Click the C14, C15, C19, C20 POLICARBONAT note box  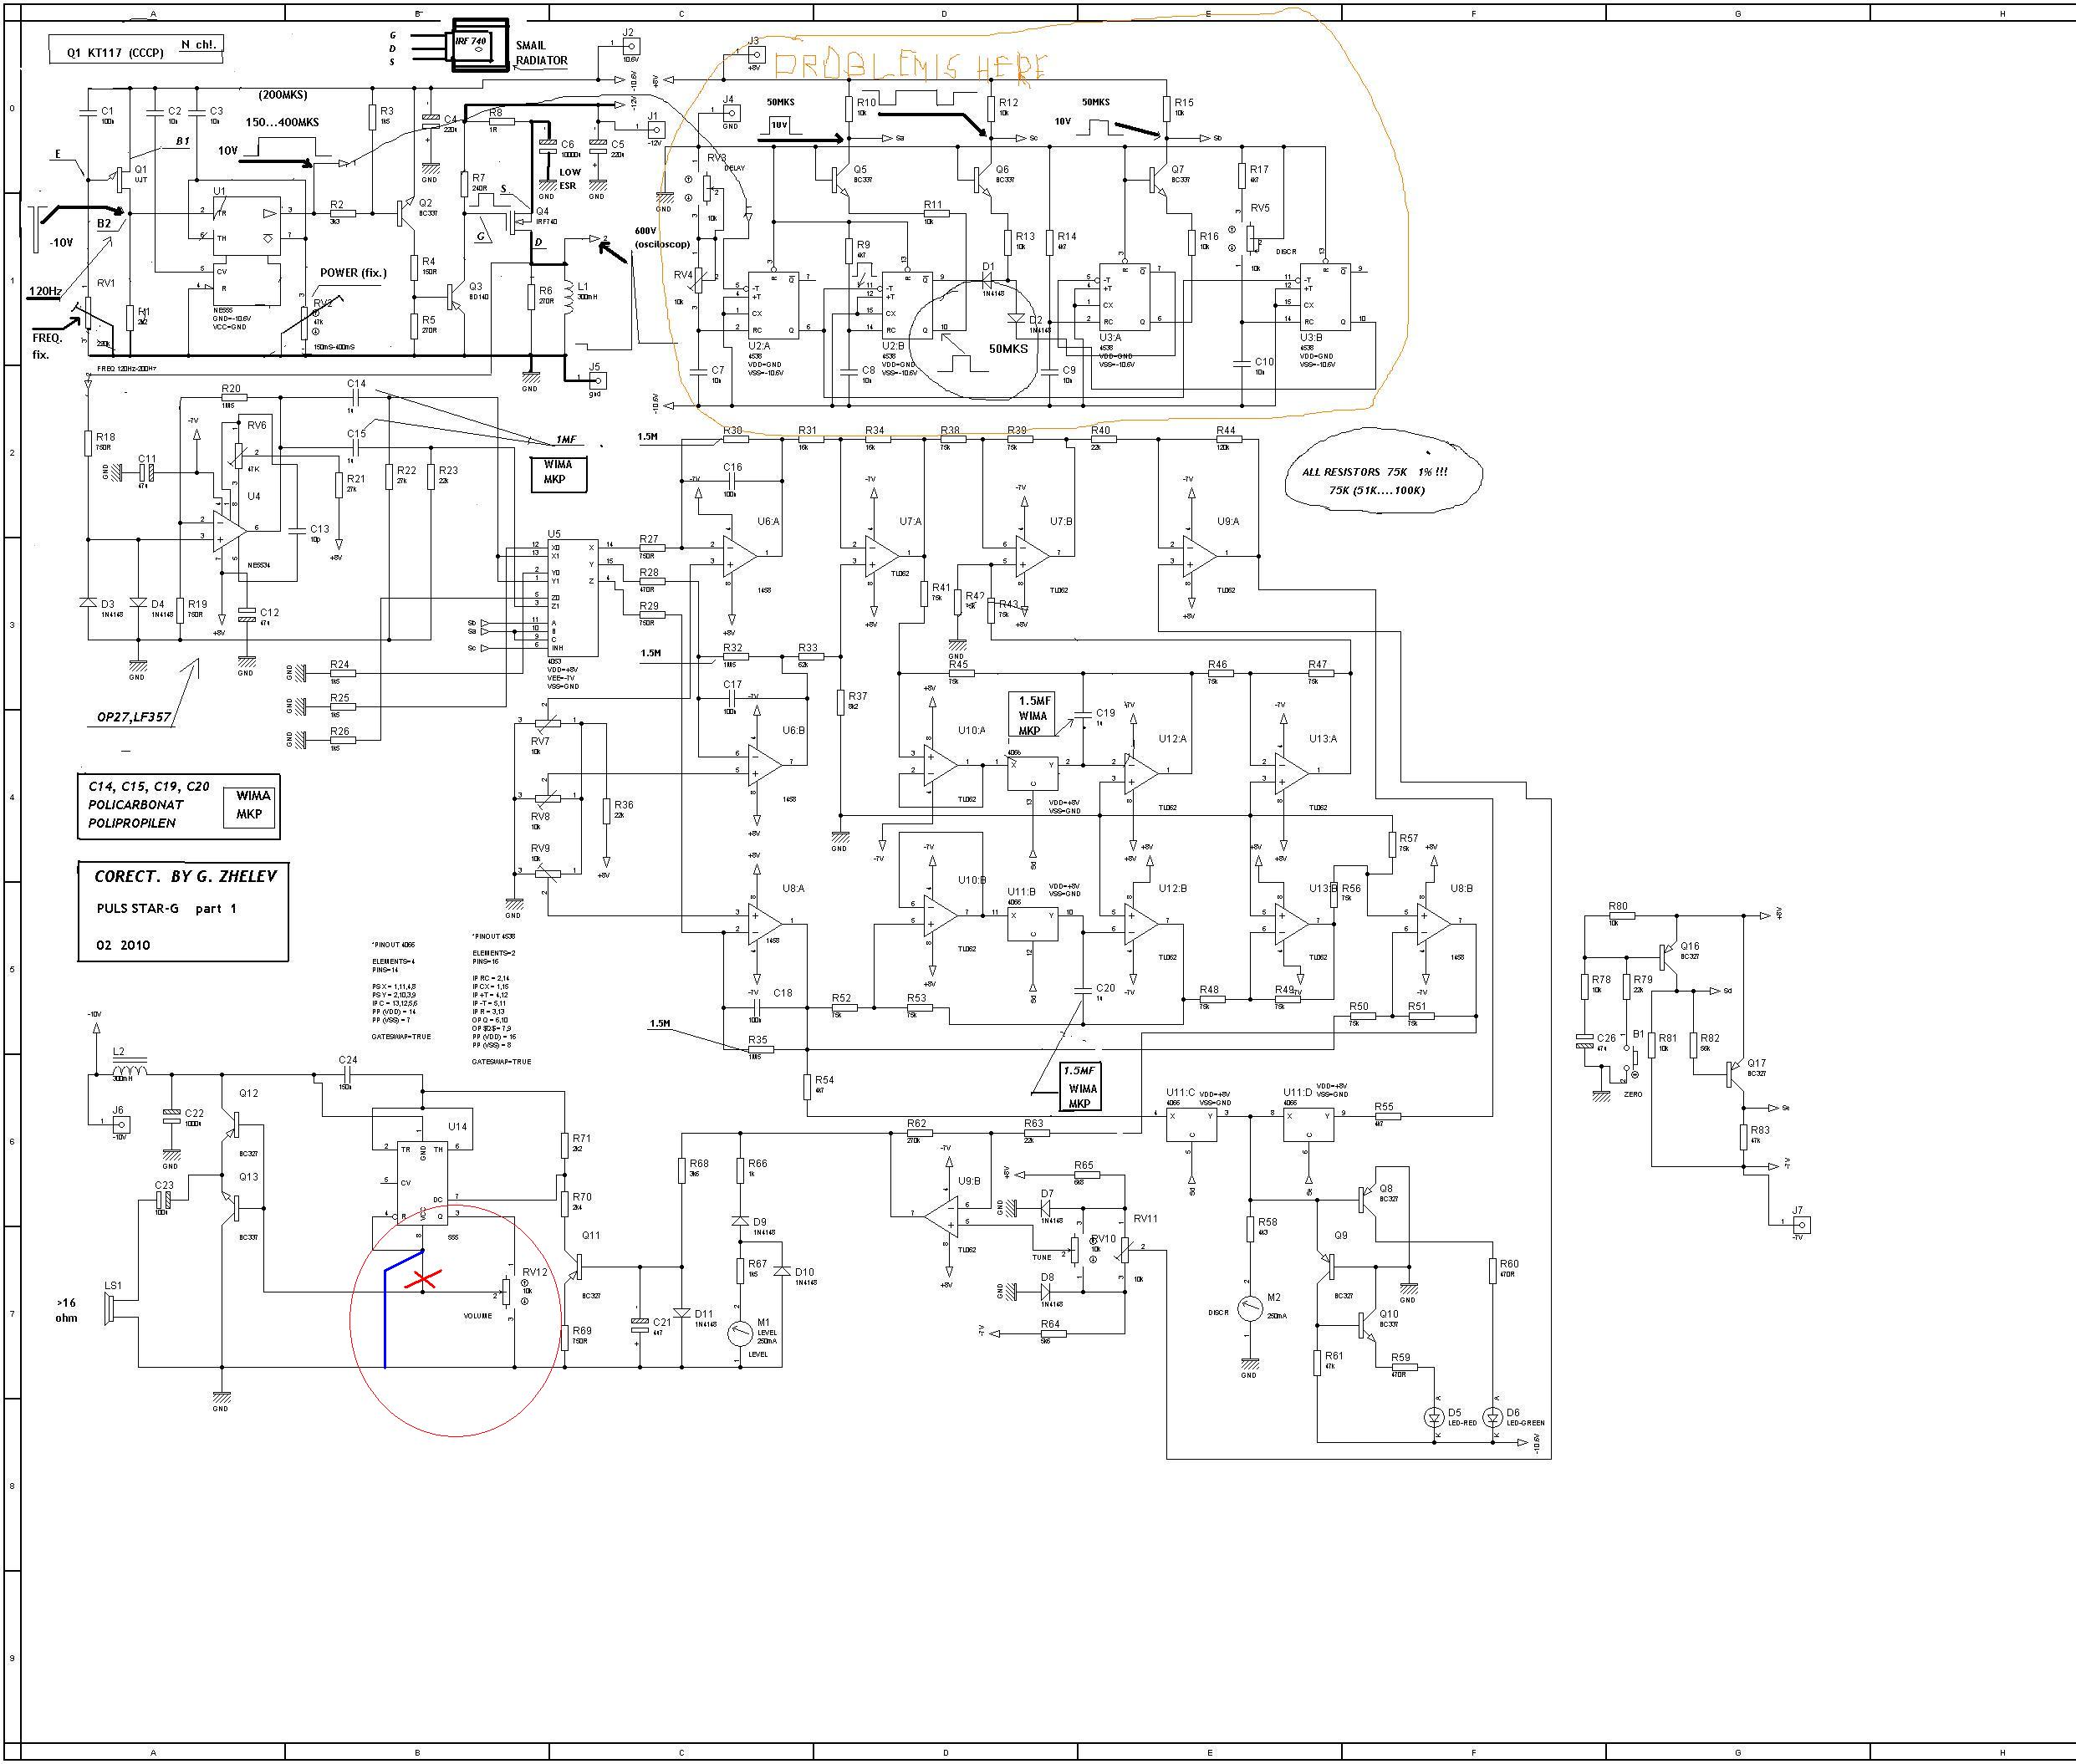pyautogui.click(x=178, y=806)
